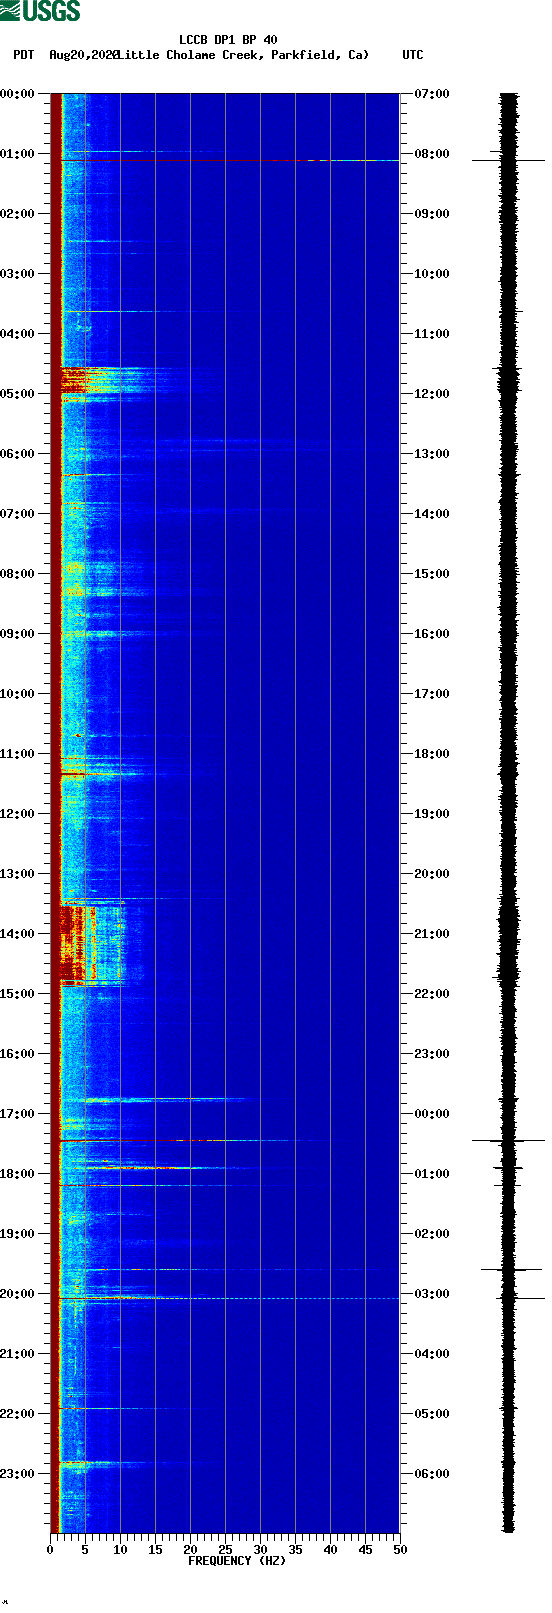Select the station title 'LCCB DP1 BP 40'
The width and height of the screenshot is (552, 1613).
point(228,41)
